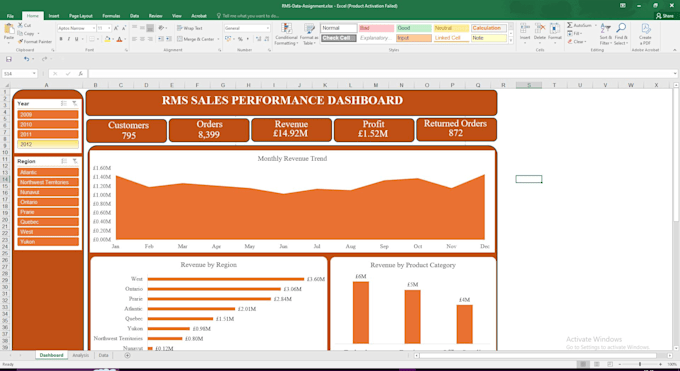Apply the Good cell style
The height and width of the screenshot is (371, 680).
[x=414, y=28]
